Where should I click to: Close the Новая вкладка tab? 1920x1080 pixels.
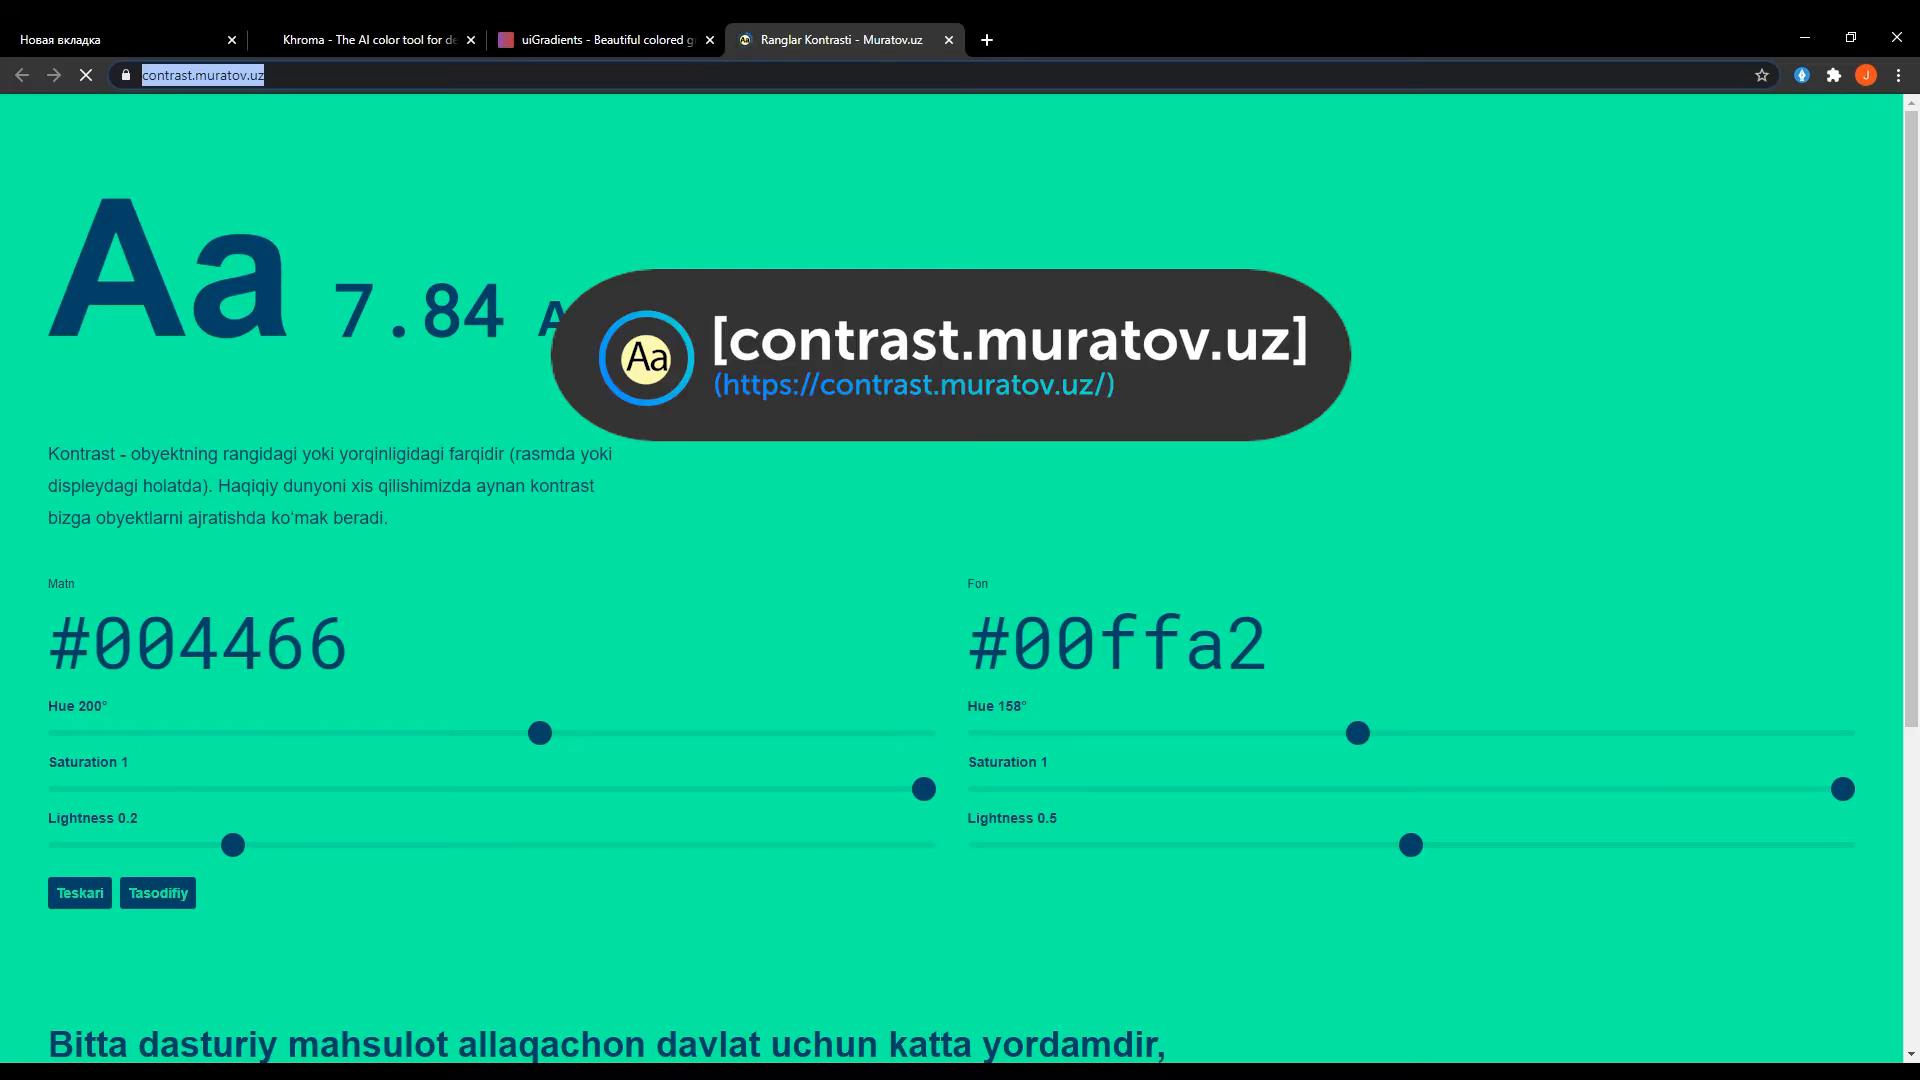point(232,40)
